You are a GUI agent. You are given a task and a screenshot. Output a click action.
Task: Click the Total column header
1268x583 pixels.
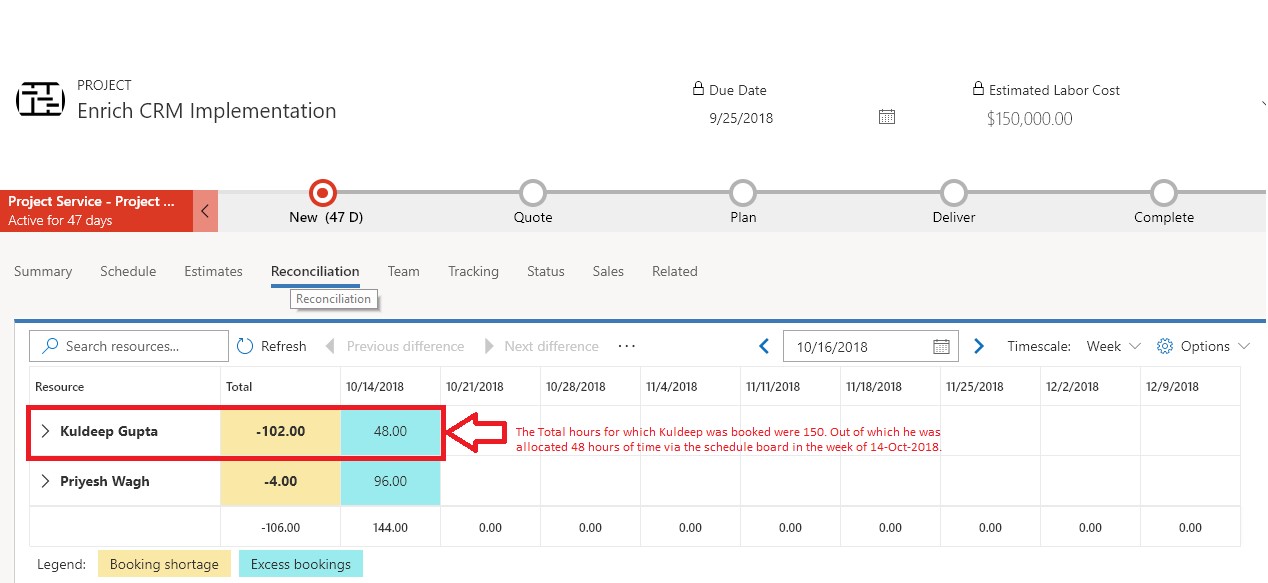(x=280, y=386)
